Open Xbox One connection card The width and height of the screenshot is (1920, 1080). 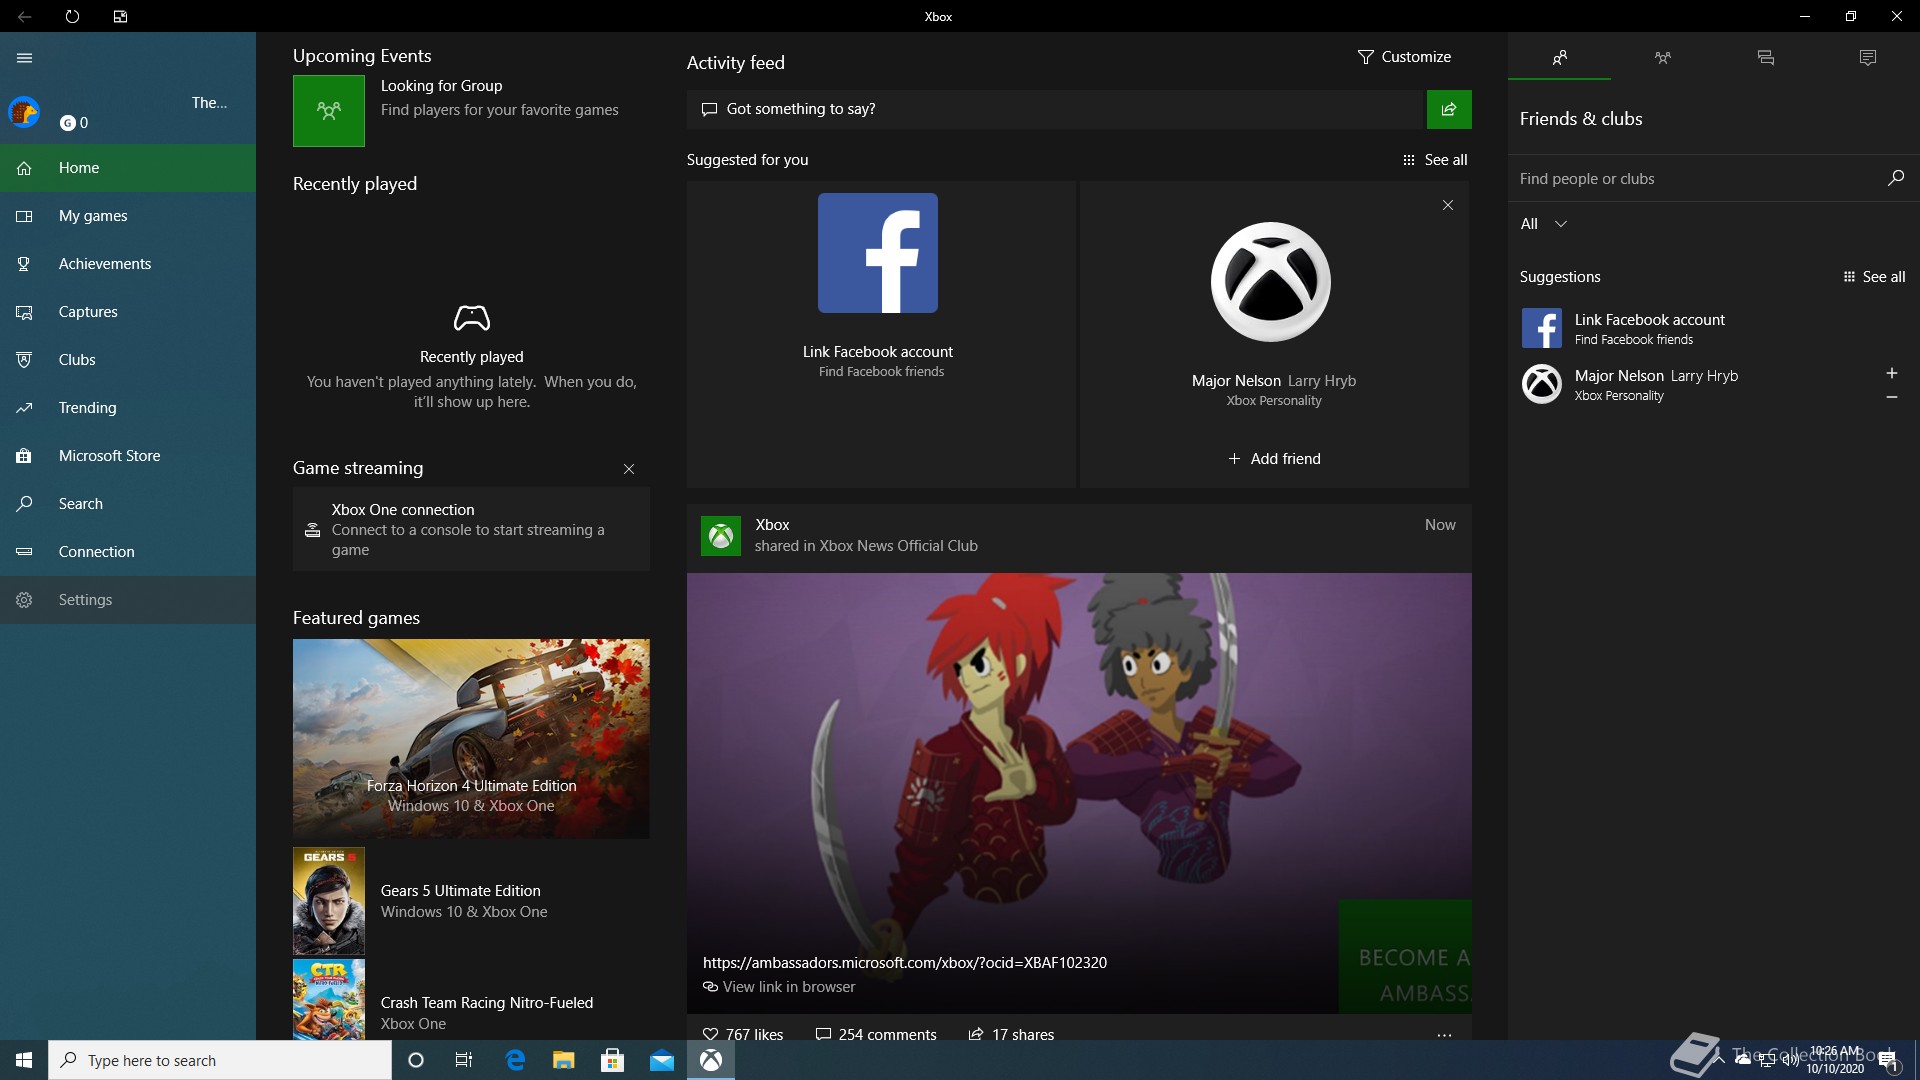(x=471, y=529)
